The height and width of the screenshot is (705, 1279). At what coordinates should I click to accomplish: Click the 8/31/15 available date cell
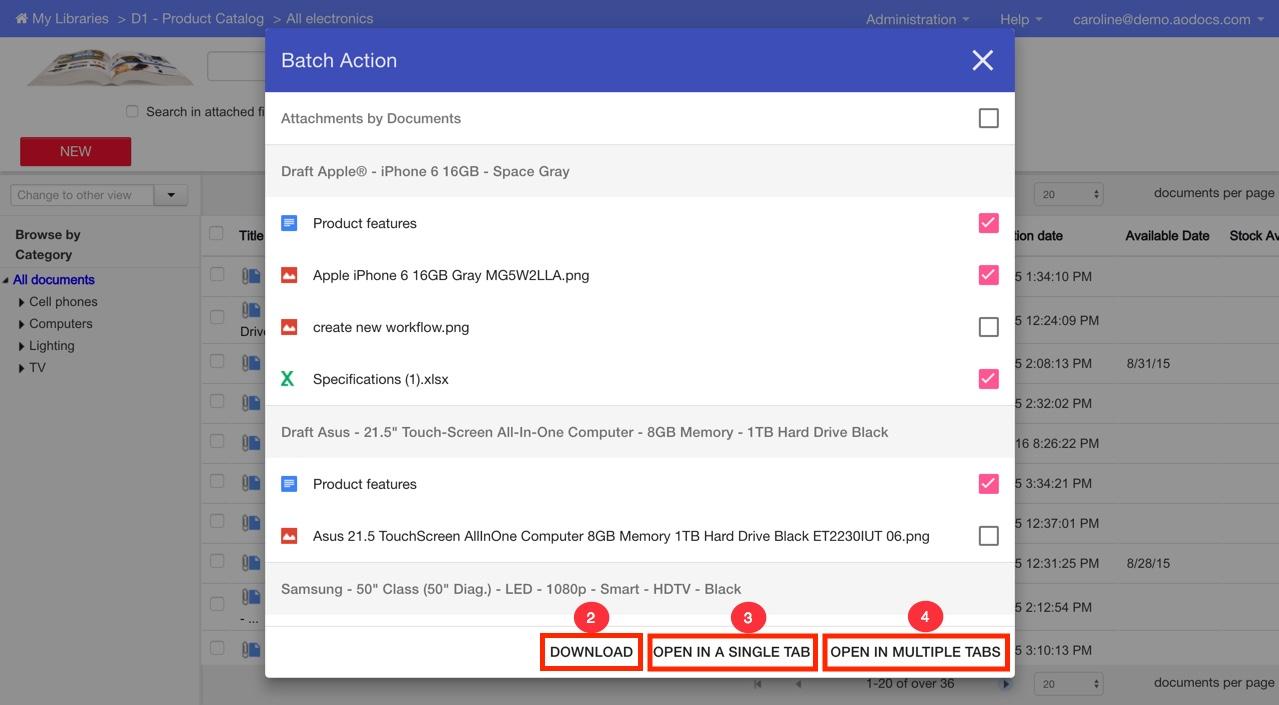click(1148, 364)
